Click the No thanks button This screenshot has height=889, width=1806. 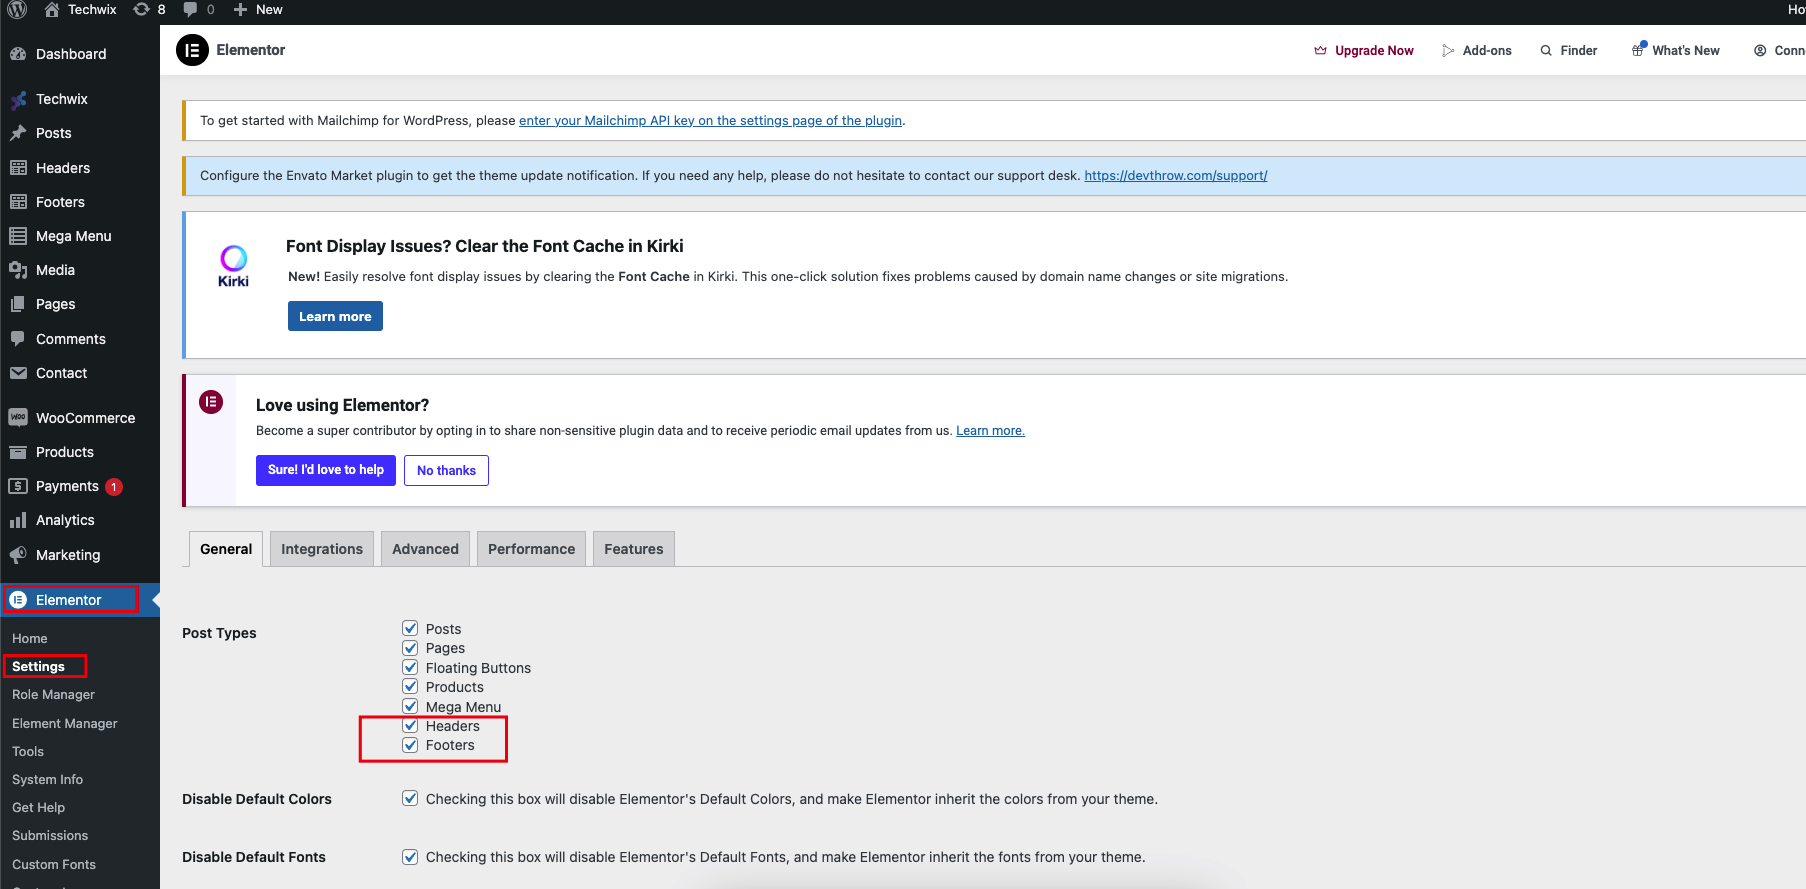pos(446,470)
